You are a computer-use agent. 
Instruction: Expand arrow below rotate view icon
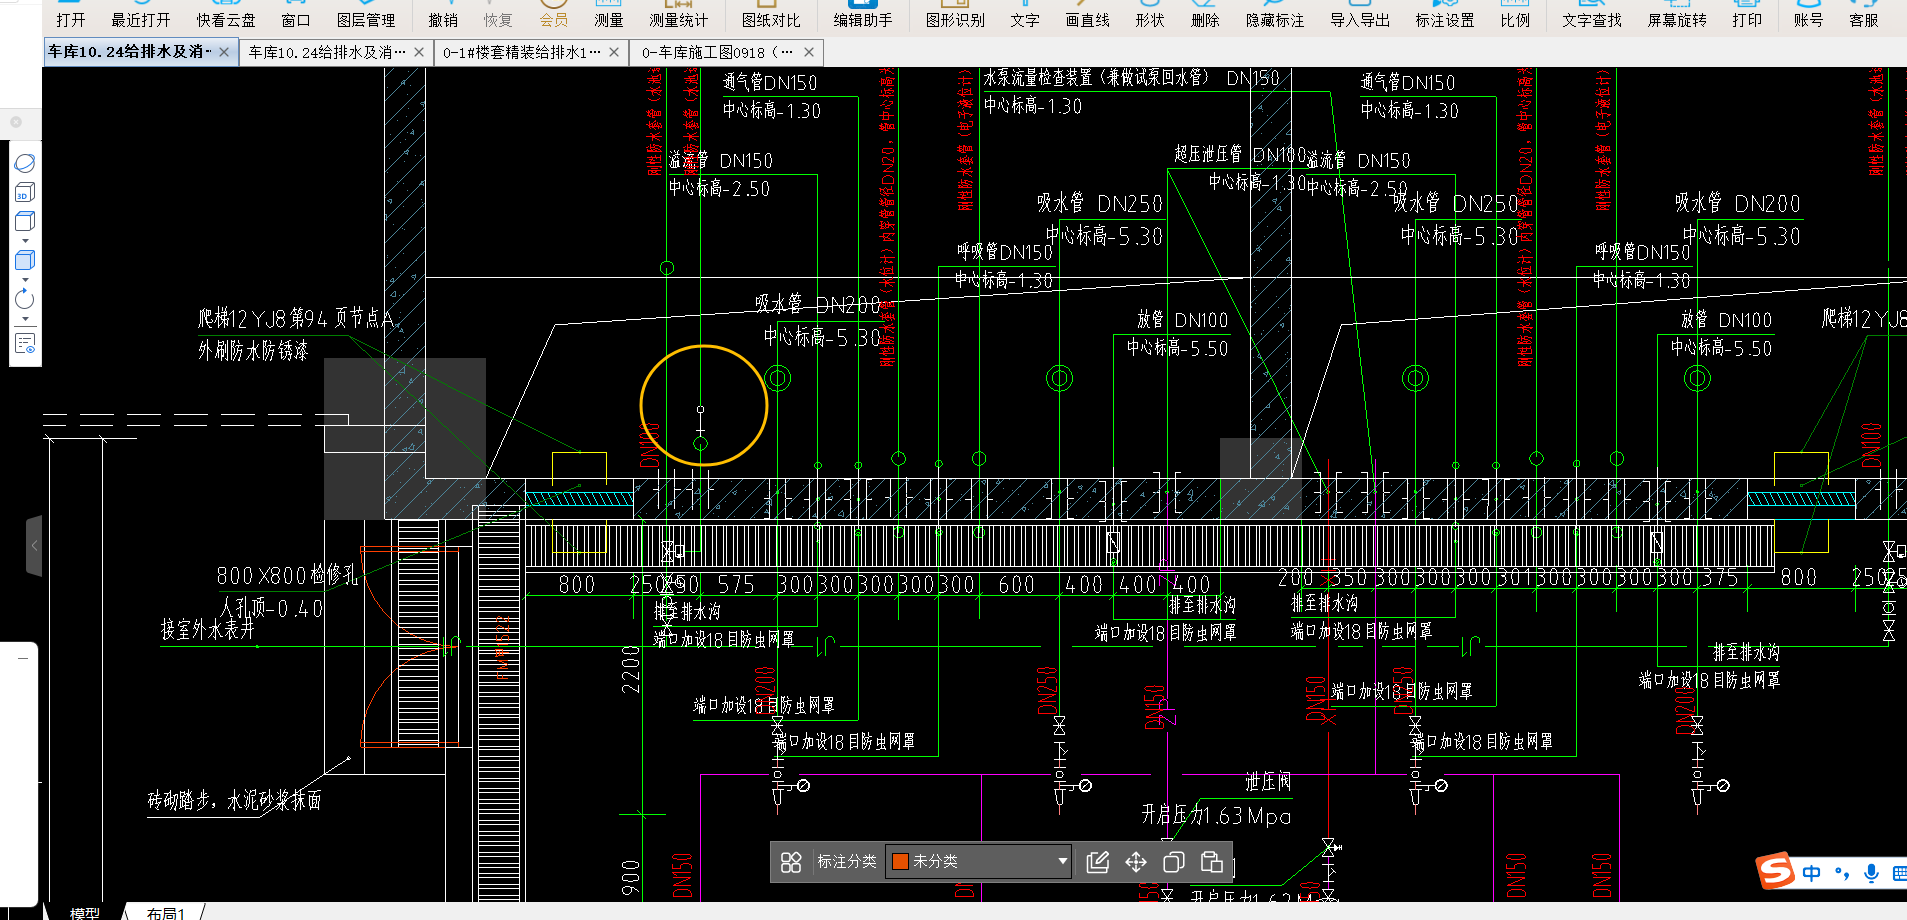click(x=25, y=319)
